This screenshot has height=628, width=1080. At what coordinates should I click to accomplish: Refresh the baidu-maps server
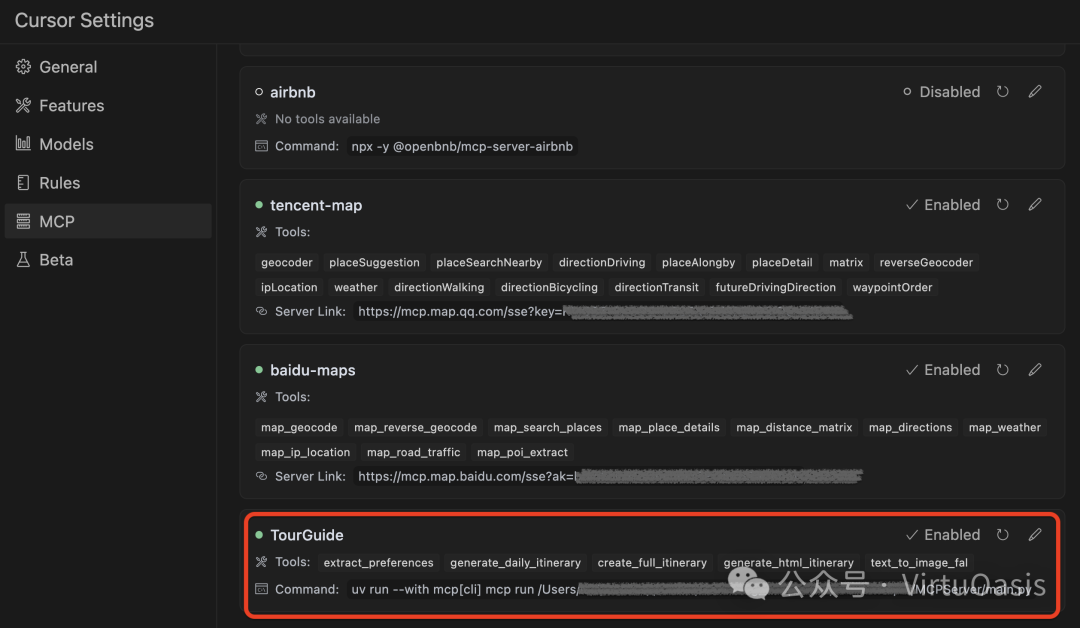click(1003, 370)
